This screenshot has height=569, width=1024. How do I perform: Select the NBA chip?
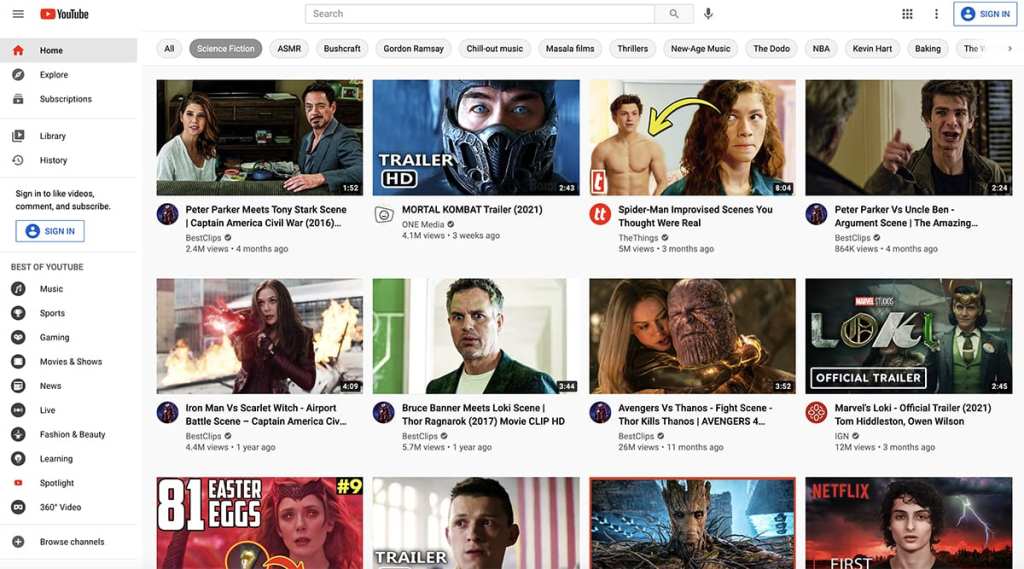pyautogui.click(x=821, y=48)
